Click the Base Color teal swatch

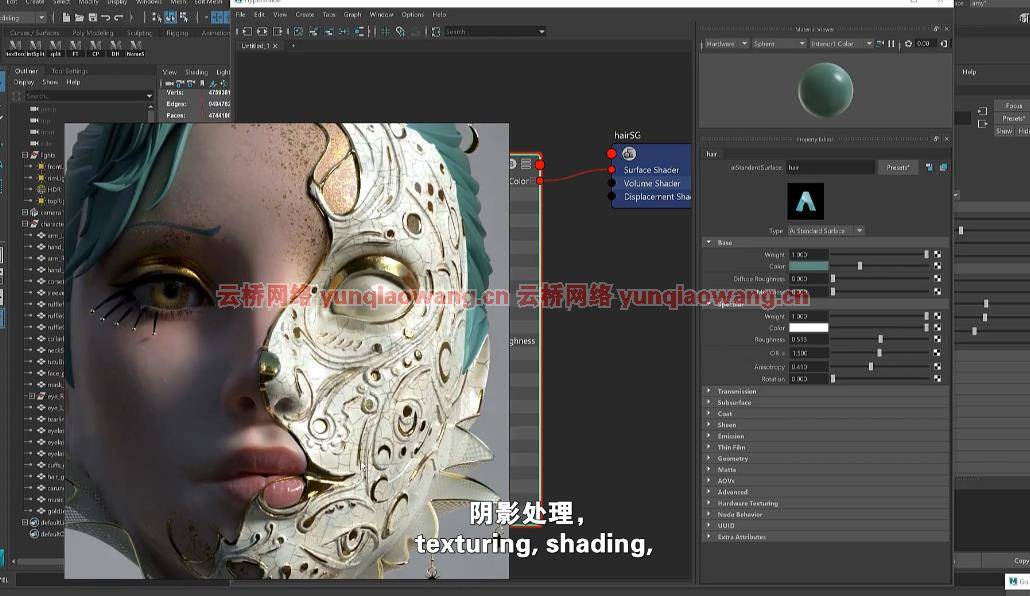point(808,266)
